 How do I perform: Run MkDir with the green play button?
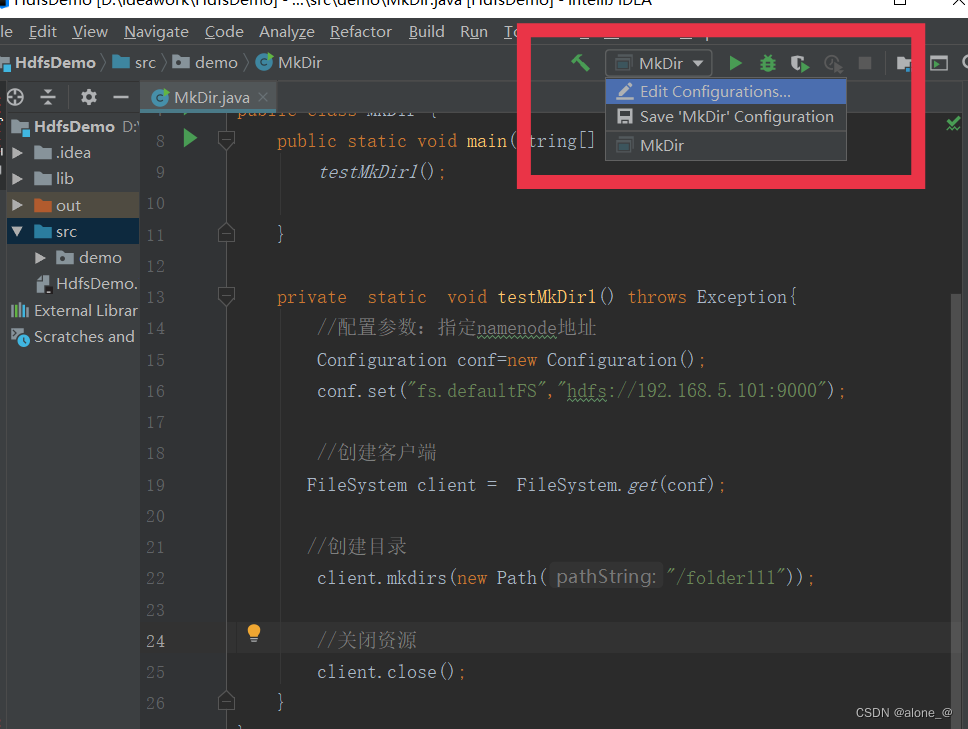click(x=735, y=63)
